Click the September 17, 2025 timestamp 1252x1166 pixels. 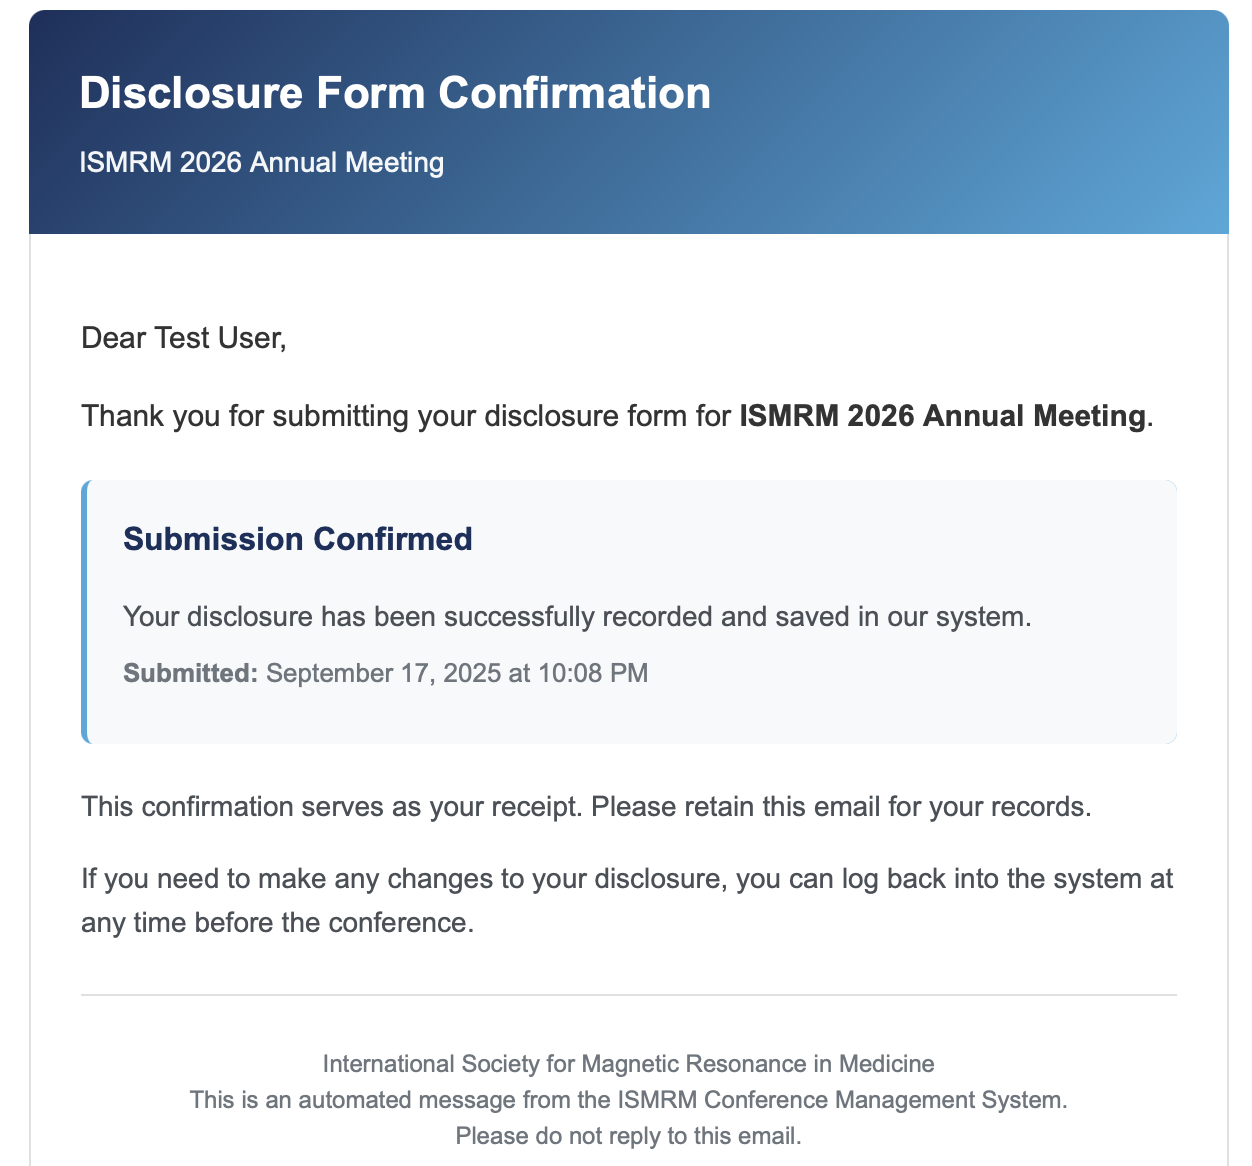[457, 673]
